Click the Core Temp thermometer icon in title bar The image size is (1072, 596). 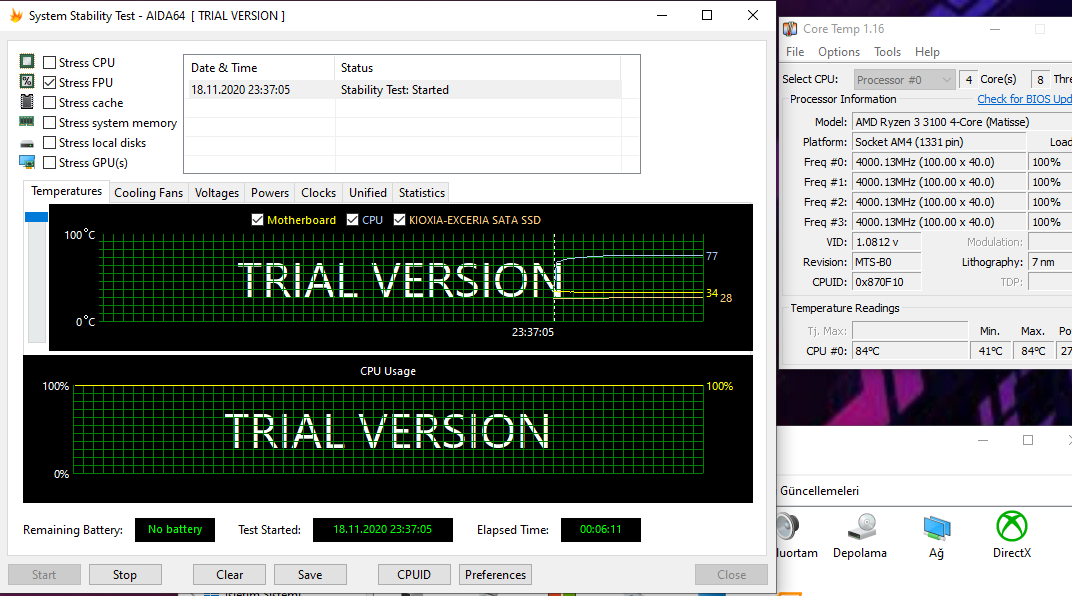(x=790, y=29)
